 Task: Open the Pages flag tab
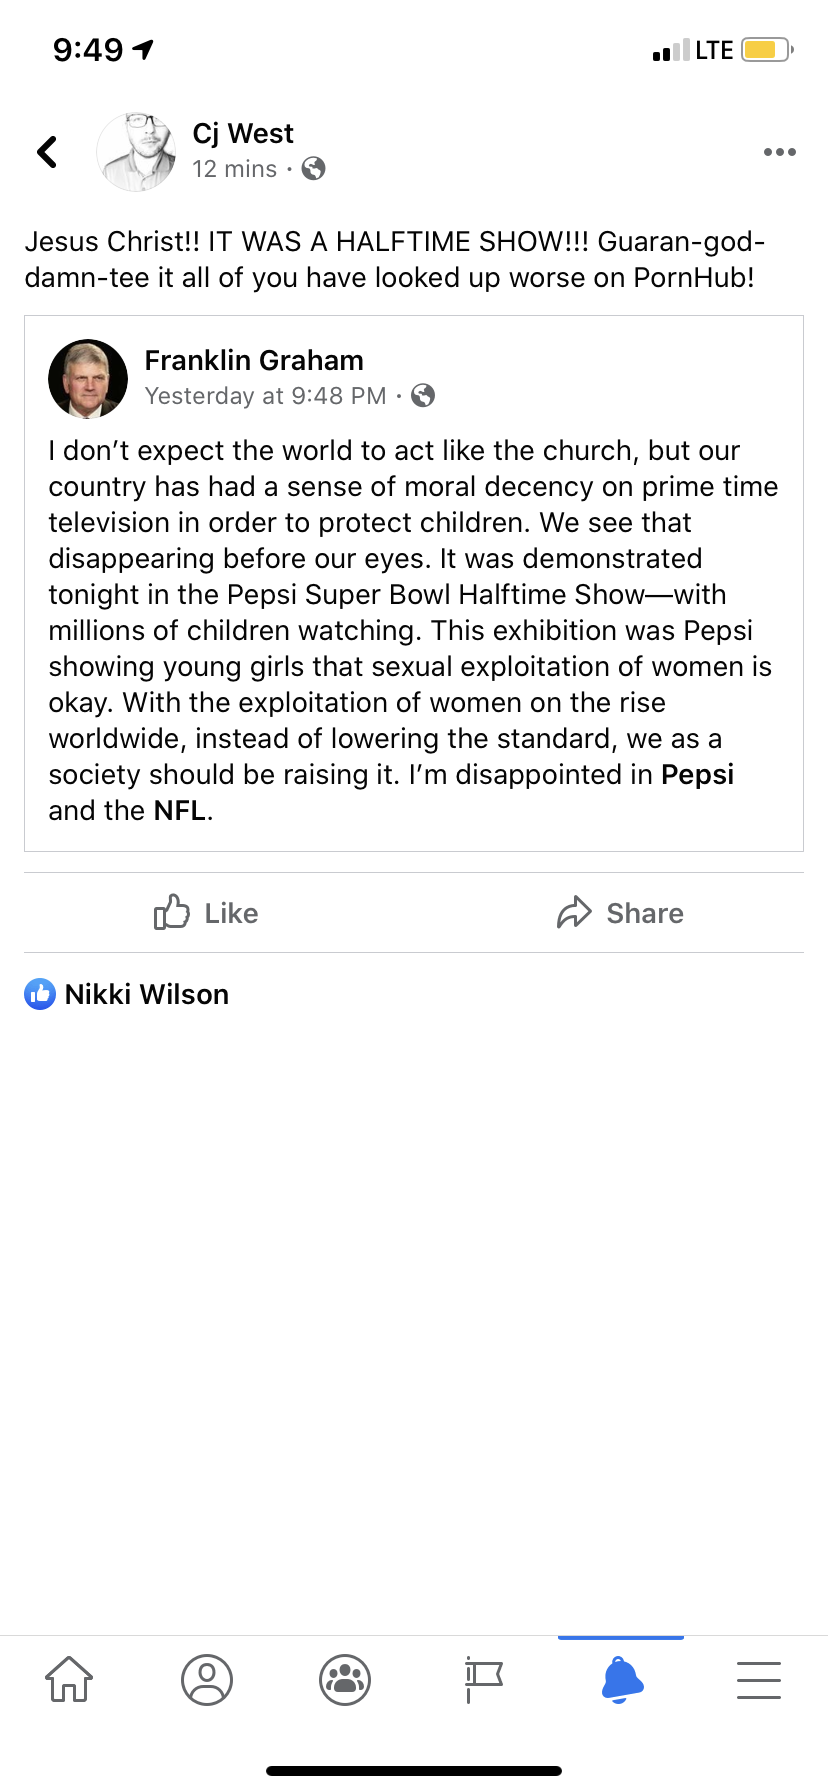[x=483, y=1679]
